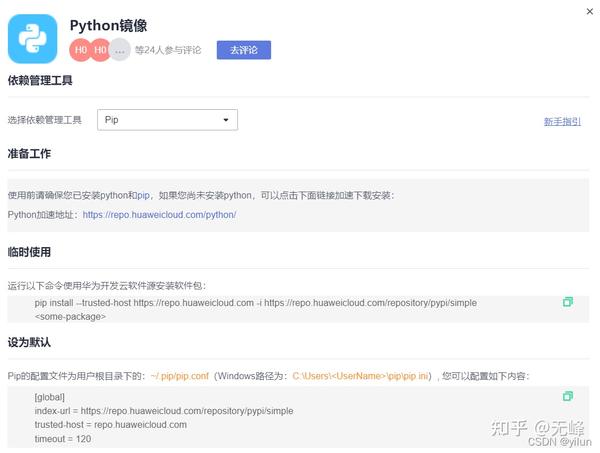Screen dimensions: 600x453
Task: Click the dropdown arrow beside Pip
Action: [226, 120]
